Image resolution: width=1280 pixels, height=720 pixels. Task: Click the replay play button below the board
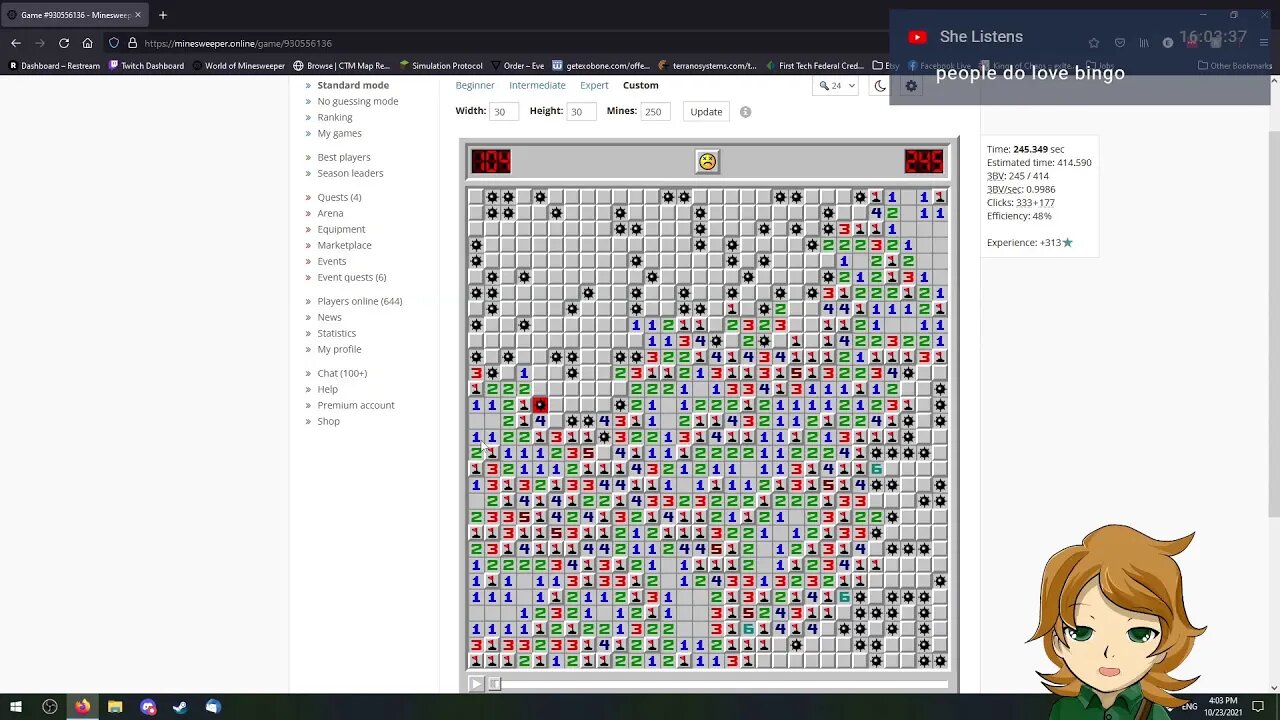click(x=475, y=684)
